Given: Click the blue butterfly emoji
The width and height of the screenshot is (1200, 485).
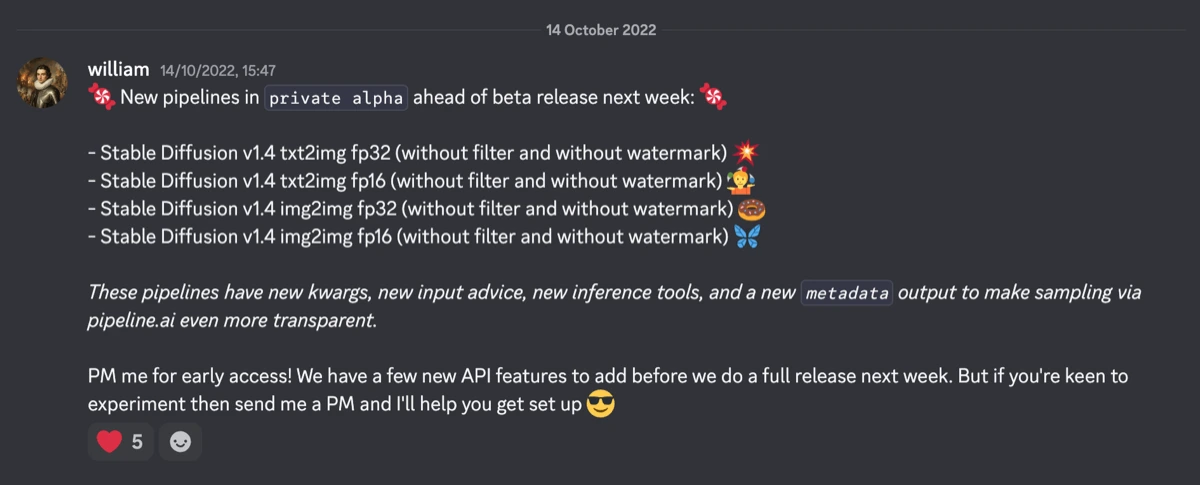Looking at the screenshot, I should (x=746, y=237).
